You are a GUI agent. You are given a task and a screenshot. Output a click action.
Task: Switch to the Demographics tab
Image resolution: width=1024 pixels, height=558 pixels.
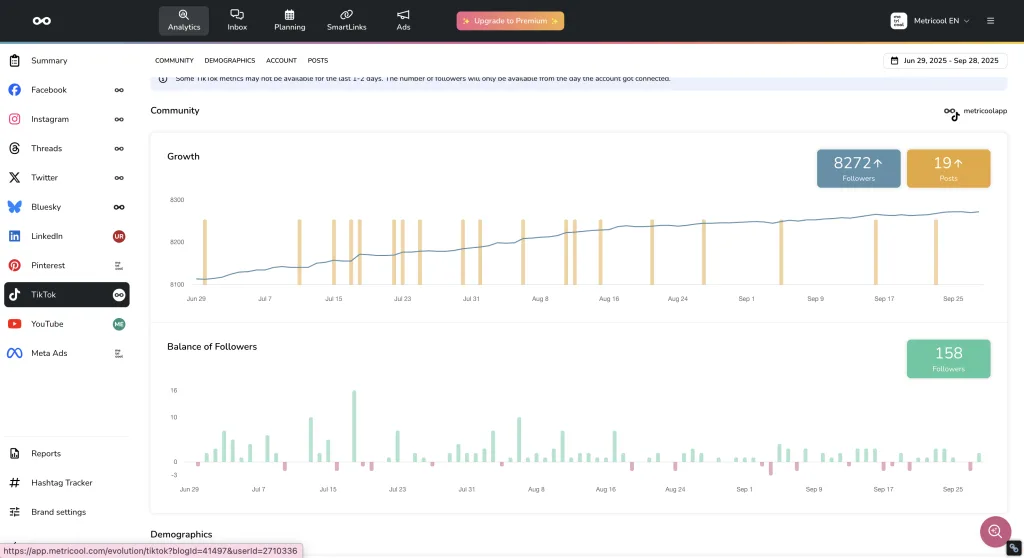click(x=230, y=61)
